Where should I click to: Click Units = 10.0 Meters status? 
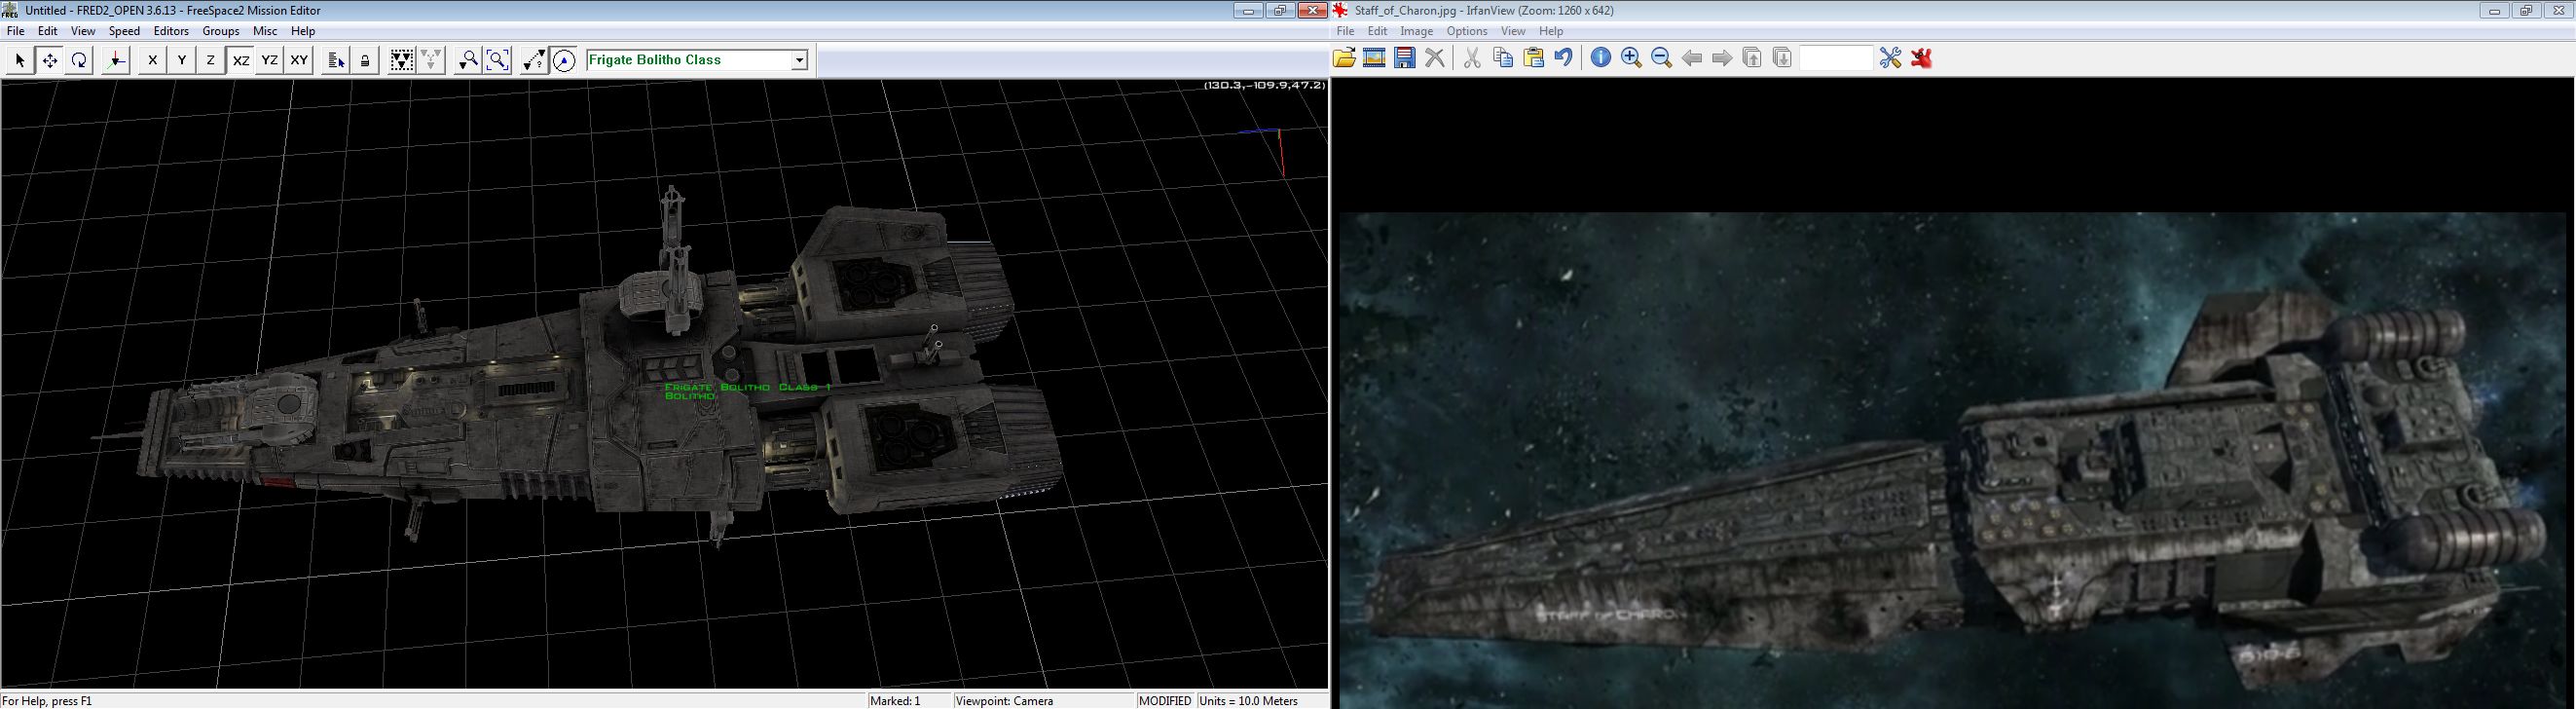point(1248,701)
